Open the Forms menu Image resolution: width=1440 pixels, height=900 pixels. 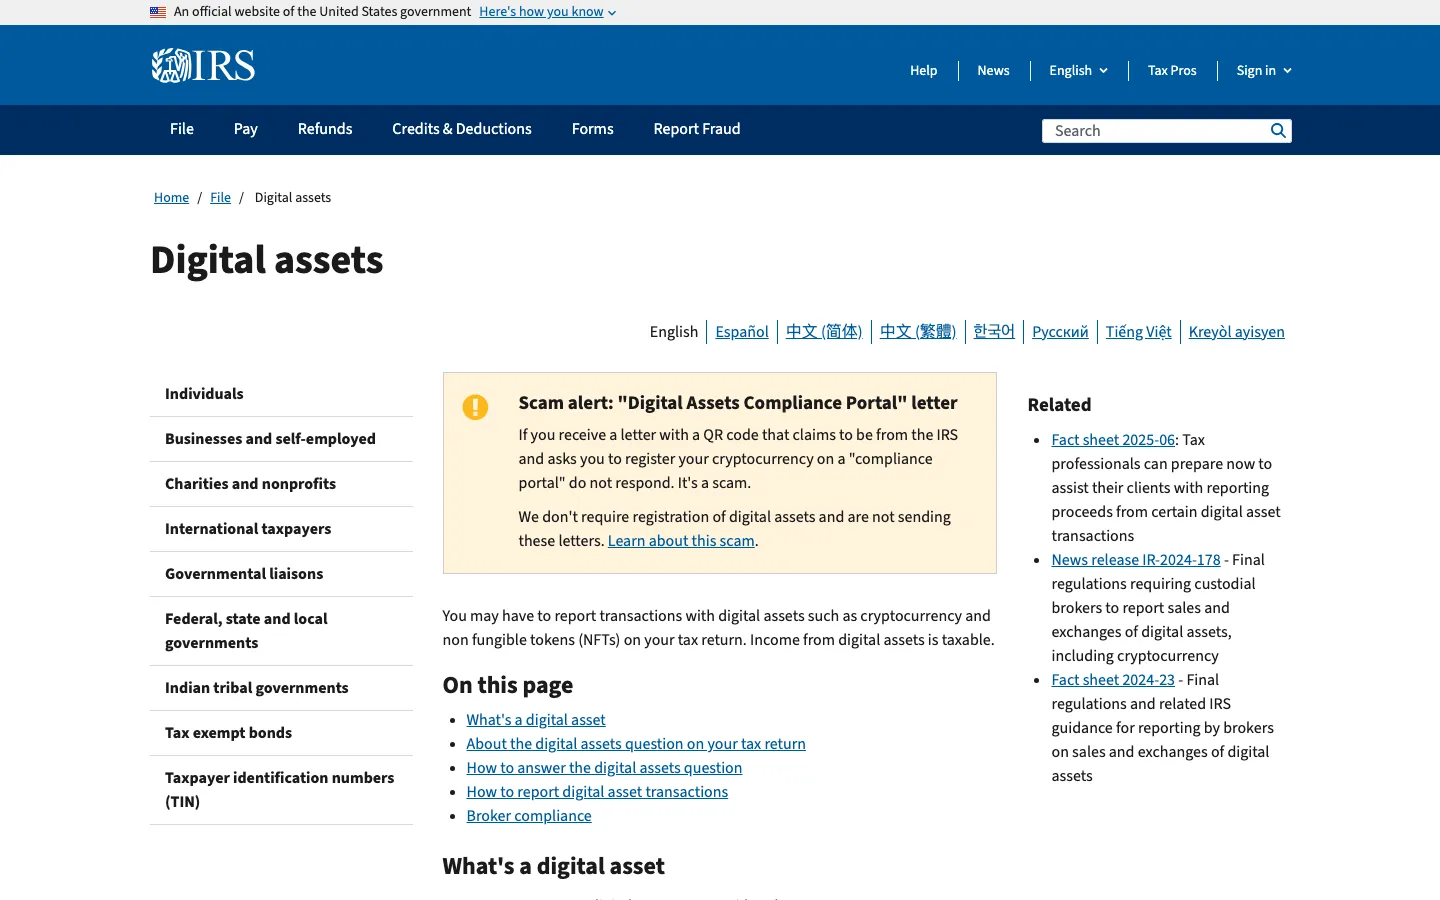pyautogui.click(x=593, y=129)
